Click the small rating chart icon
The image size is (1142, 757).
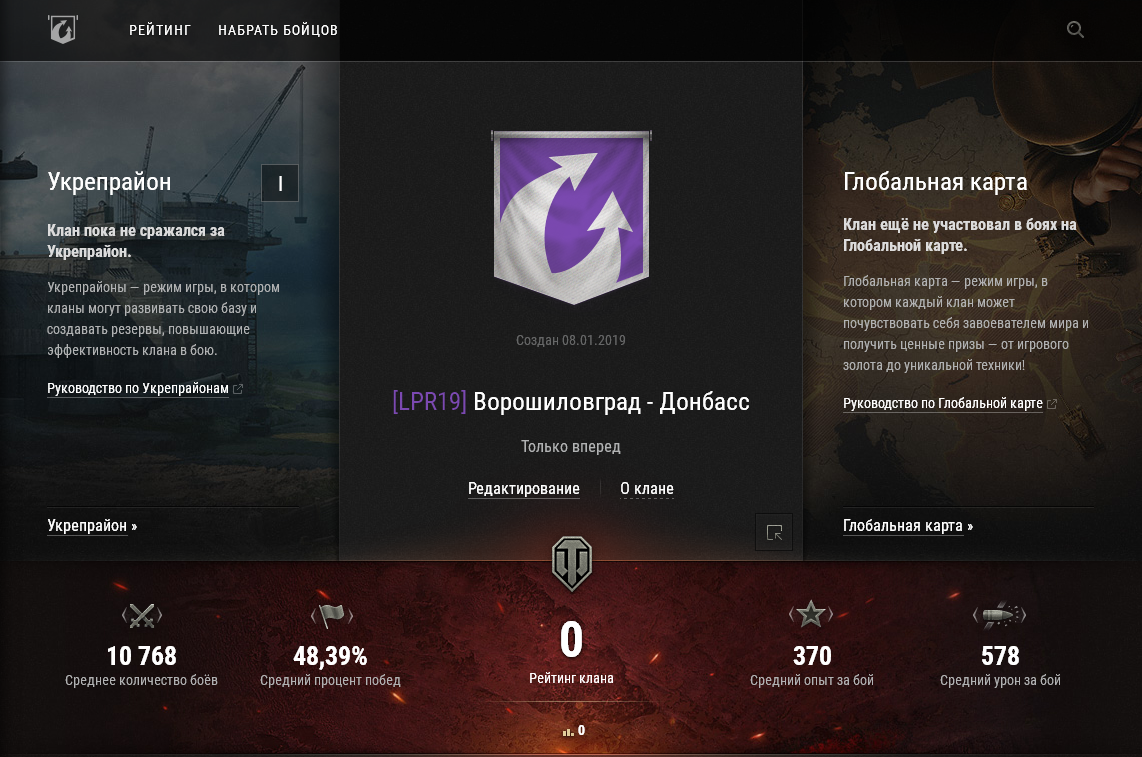click(568, 731)
